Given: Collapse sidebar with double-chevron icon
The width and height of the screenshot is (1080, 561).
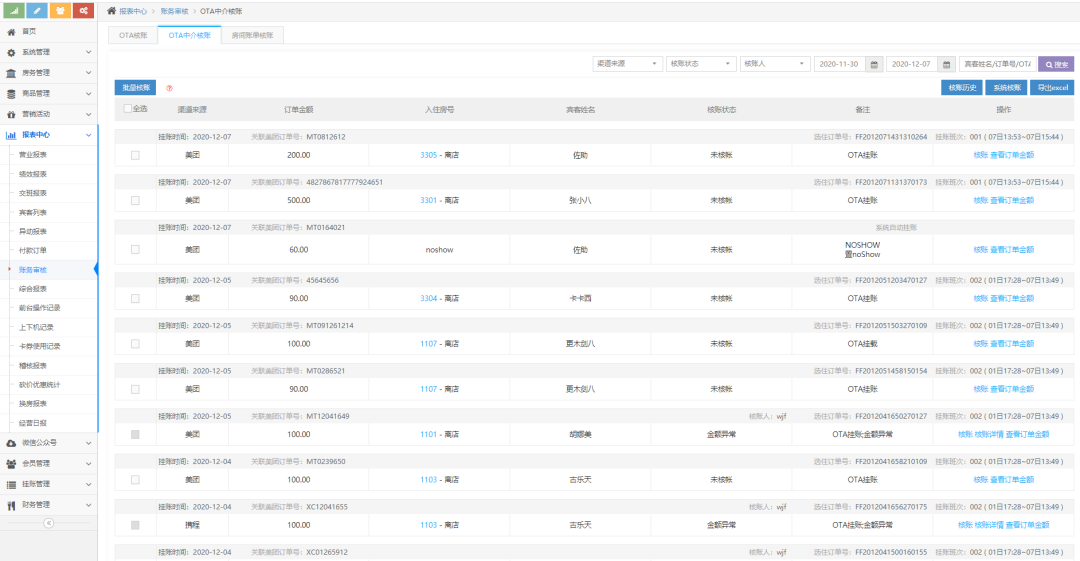Looking at the screenshot, I should coord(48,523).
